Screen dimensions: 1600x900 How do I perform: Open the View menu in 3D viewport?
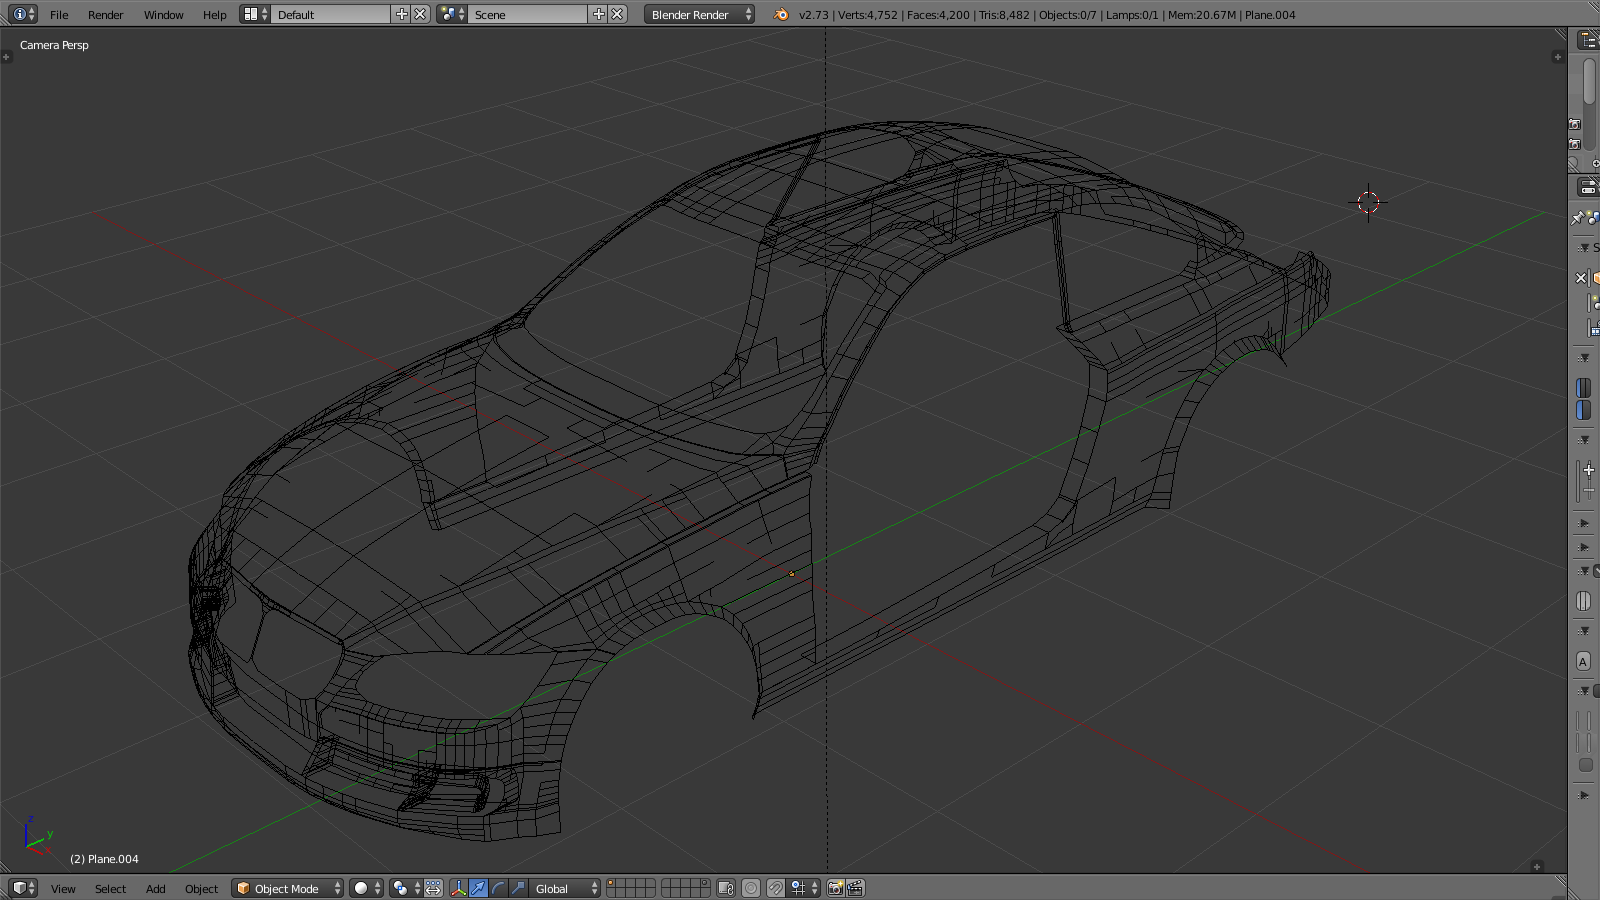(x=63, y=889)
